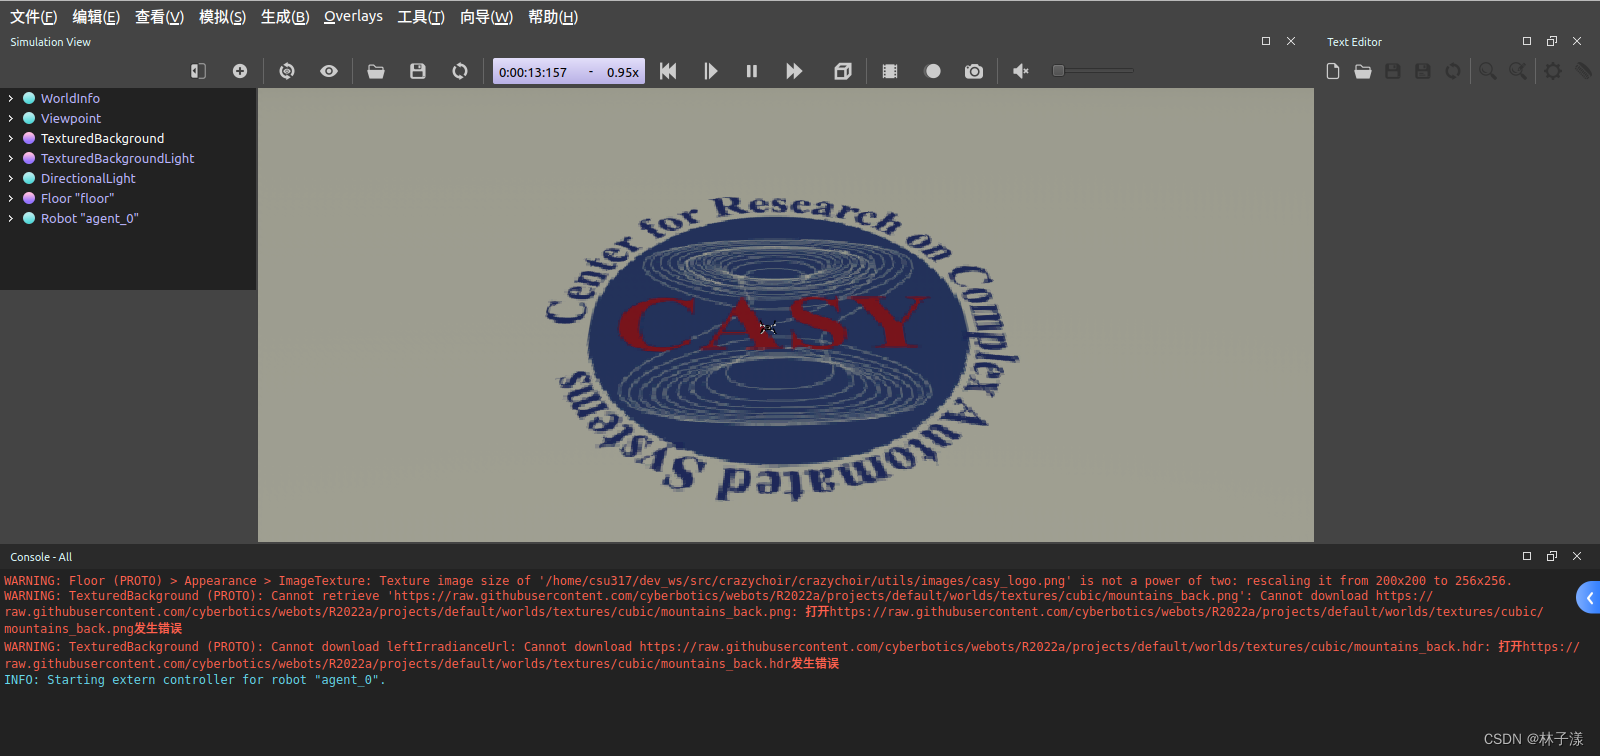Open the 编辑(E) menu
This screenshot has height=756, width=1600.
pos(96,17)
